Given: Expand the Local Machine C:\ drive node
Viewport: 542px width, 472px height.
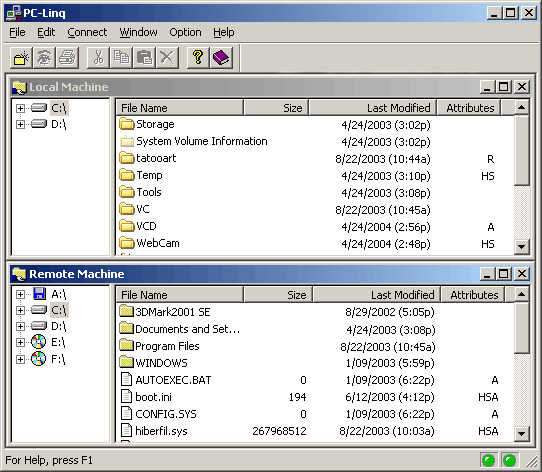Looking at the screenshot, I should 20,108.
